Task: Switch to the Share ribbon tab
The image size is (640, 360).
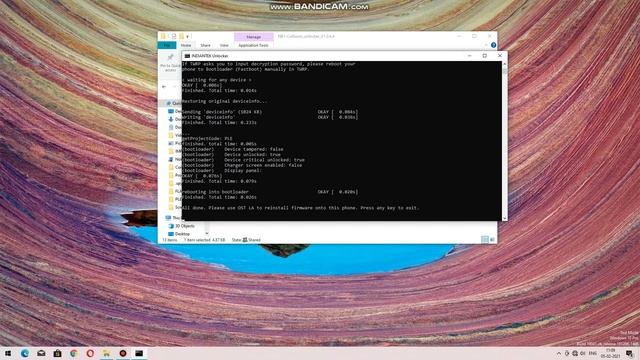Action: (x=205, y=45)
